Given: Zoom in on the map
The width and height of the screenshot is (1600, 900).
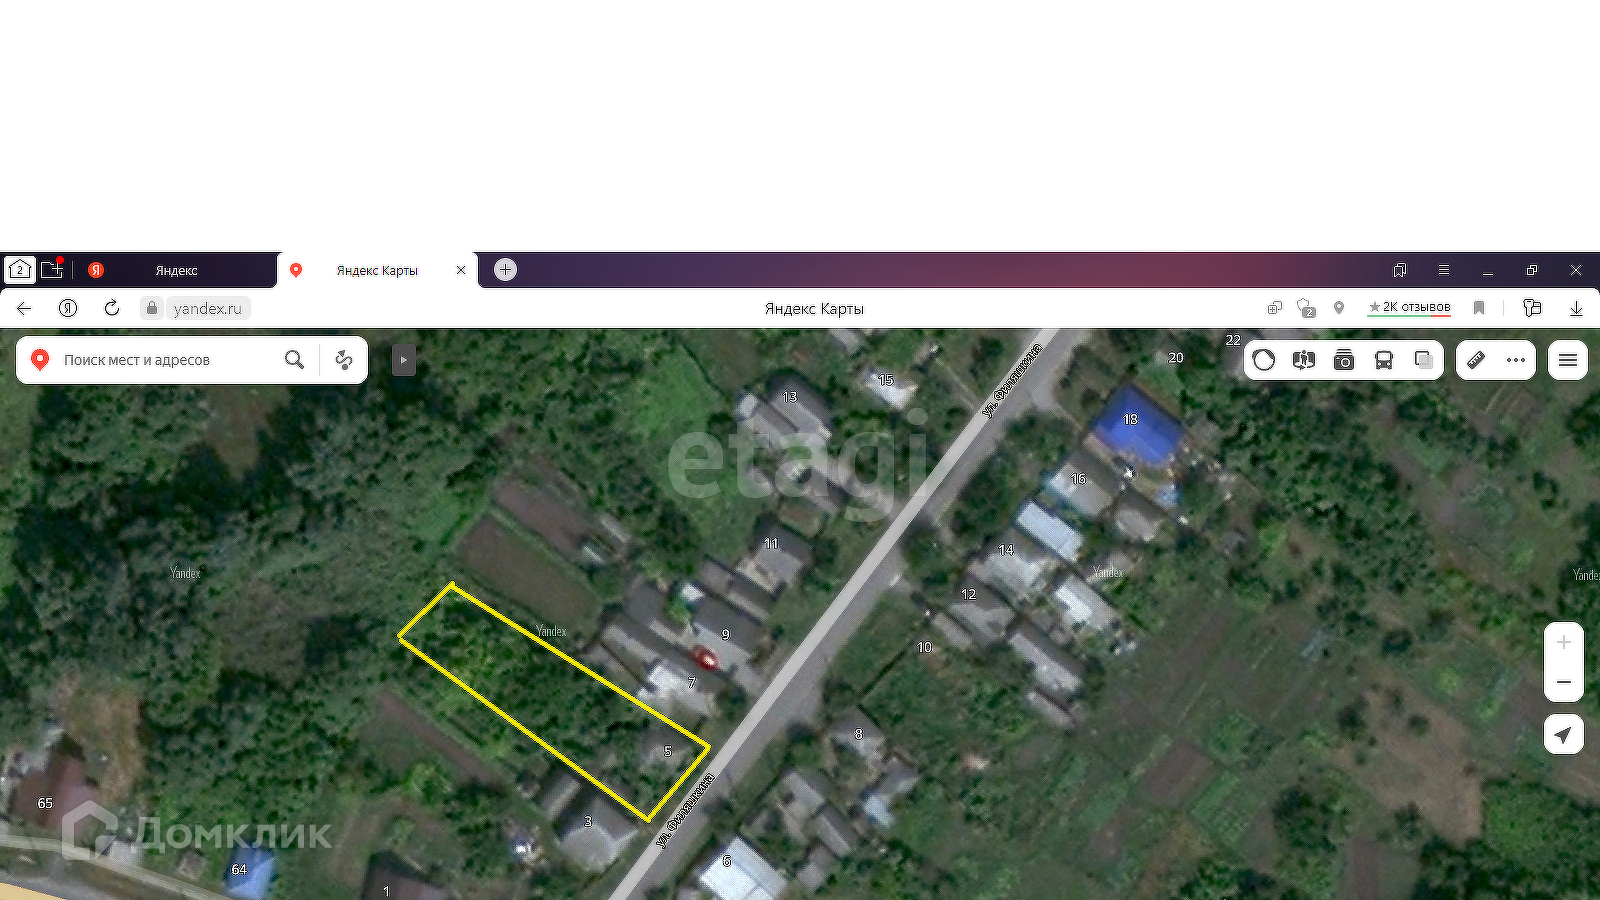Looking at the screenshot, I should click(1564, 642).
